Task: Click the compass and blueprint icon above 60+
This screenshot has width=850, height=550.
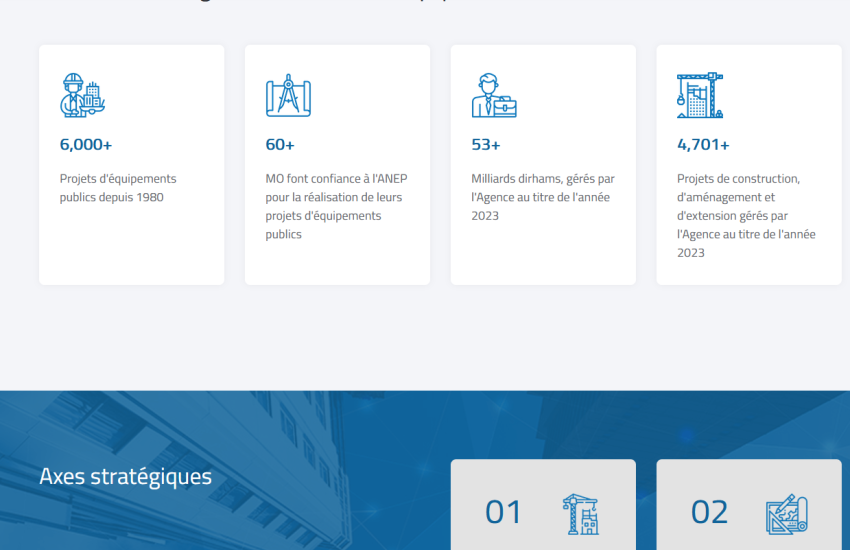Action: click(x=288, y=96)
